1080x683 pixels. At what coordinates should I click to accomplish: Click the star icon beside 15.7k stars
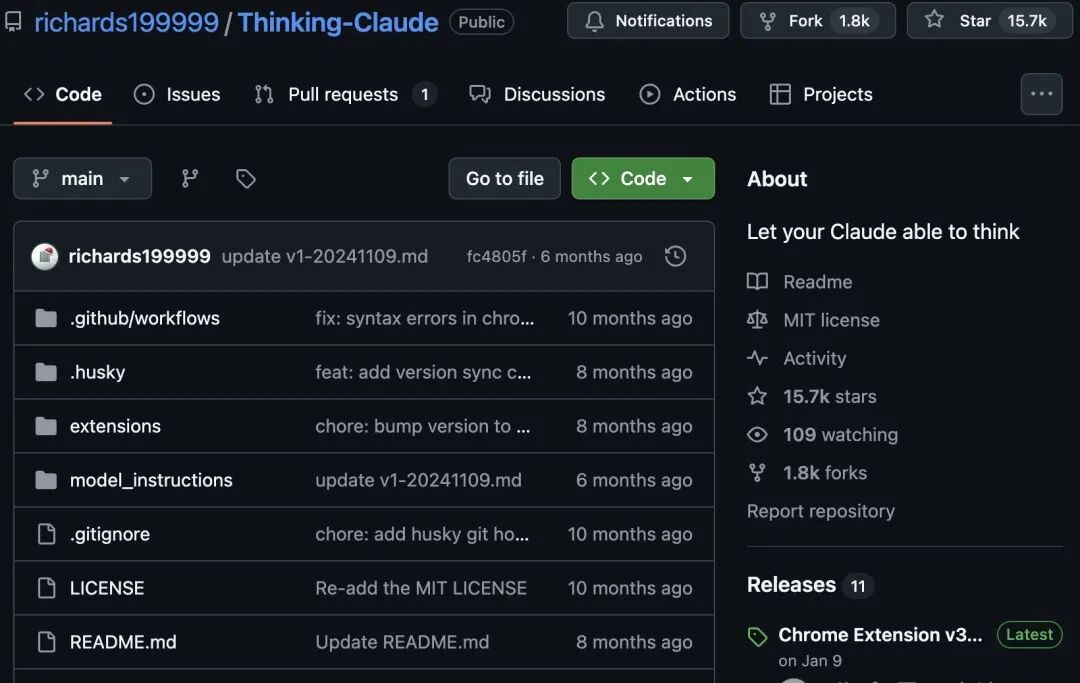tap(758, 396)
